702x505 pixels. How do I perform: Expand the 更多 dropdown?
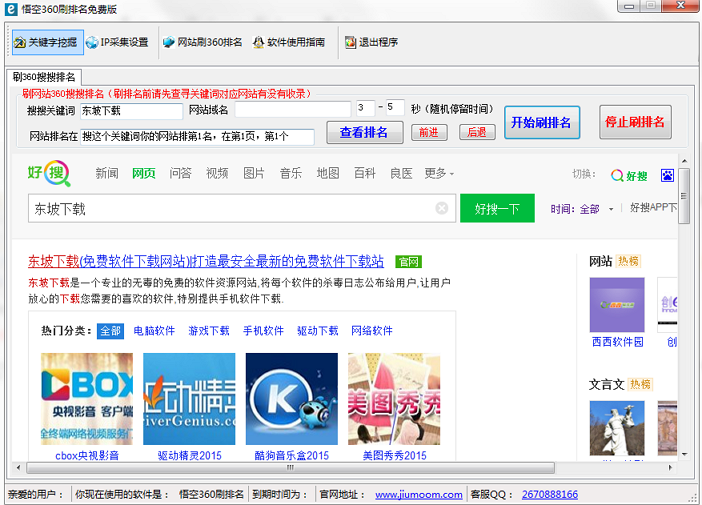tap(439, 173)
